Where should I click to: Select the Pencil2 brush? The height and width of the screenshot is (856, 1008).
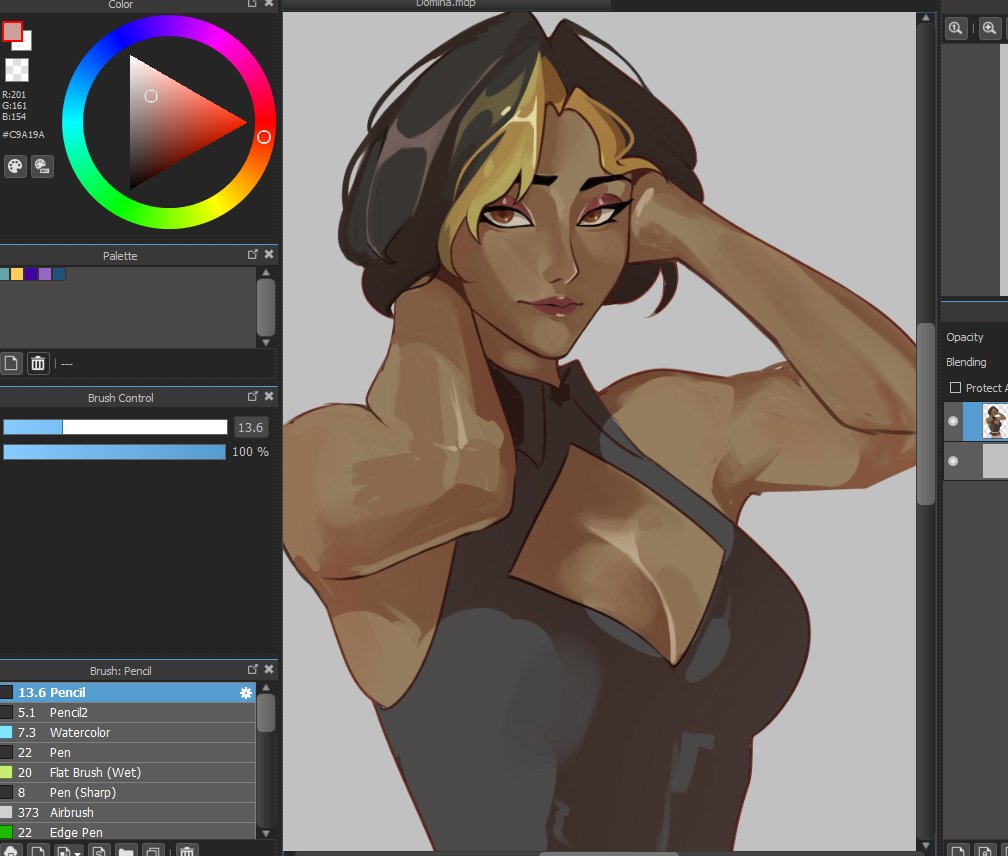tap(127, 712)
